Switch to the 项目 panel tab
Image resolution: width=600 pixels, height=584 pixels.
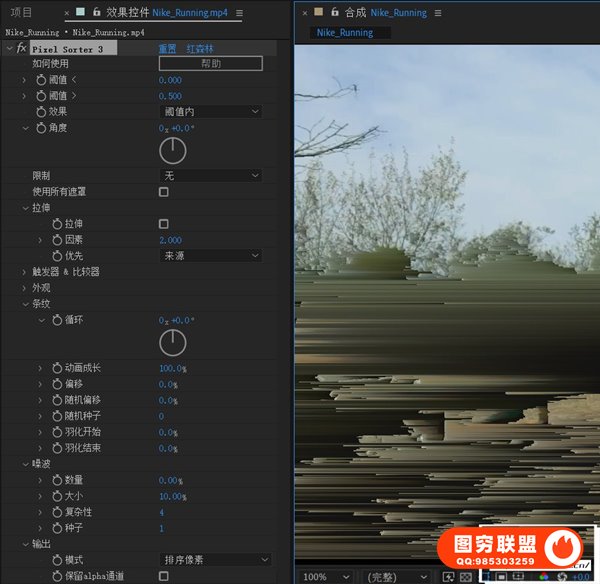(x=21, y=13)
